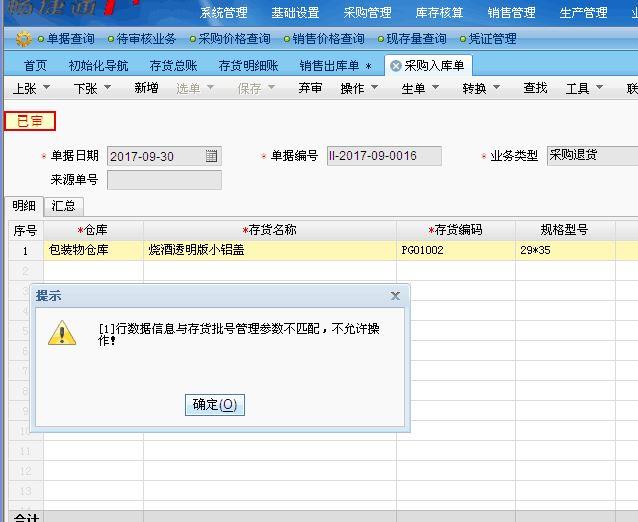Expand the 操作 dropdown arrow
Image resolution: width=638 pixels, height=522 pixels.
pos(374,87)
